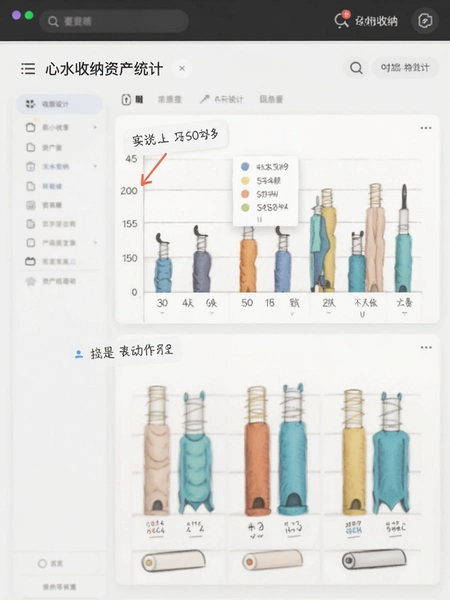Expand the blue-labeled storage box sidebar item
The height and width of the screenshot is (600, 450).
pyautogui.click(x=95, y=166)
